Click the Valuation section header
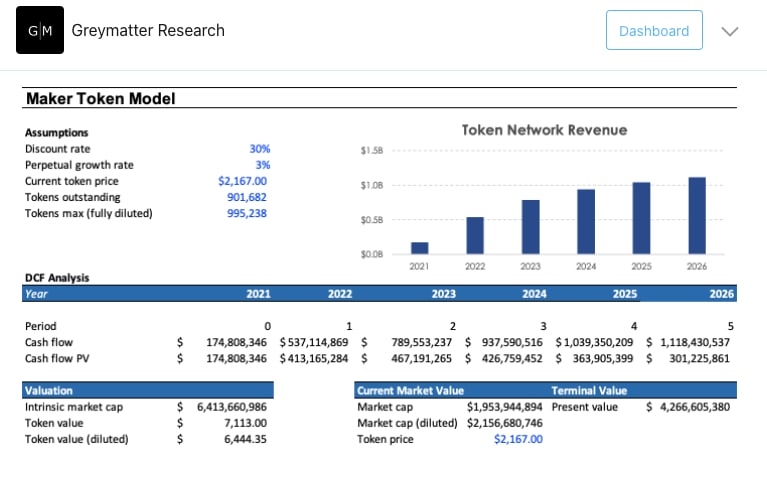 click(x=148, y=390)
